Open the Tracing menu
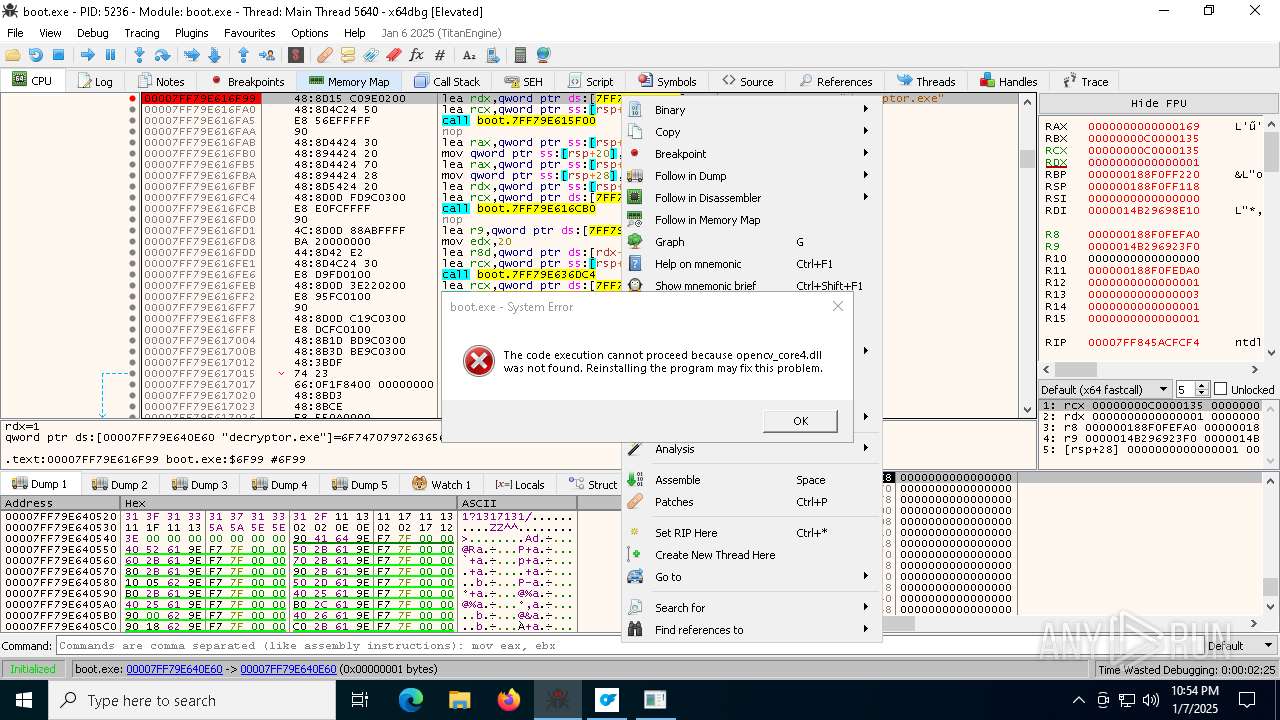Image resolution: width=1280 pixels, height=720 pixels. pyautogui.click(x=142, y=33)
